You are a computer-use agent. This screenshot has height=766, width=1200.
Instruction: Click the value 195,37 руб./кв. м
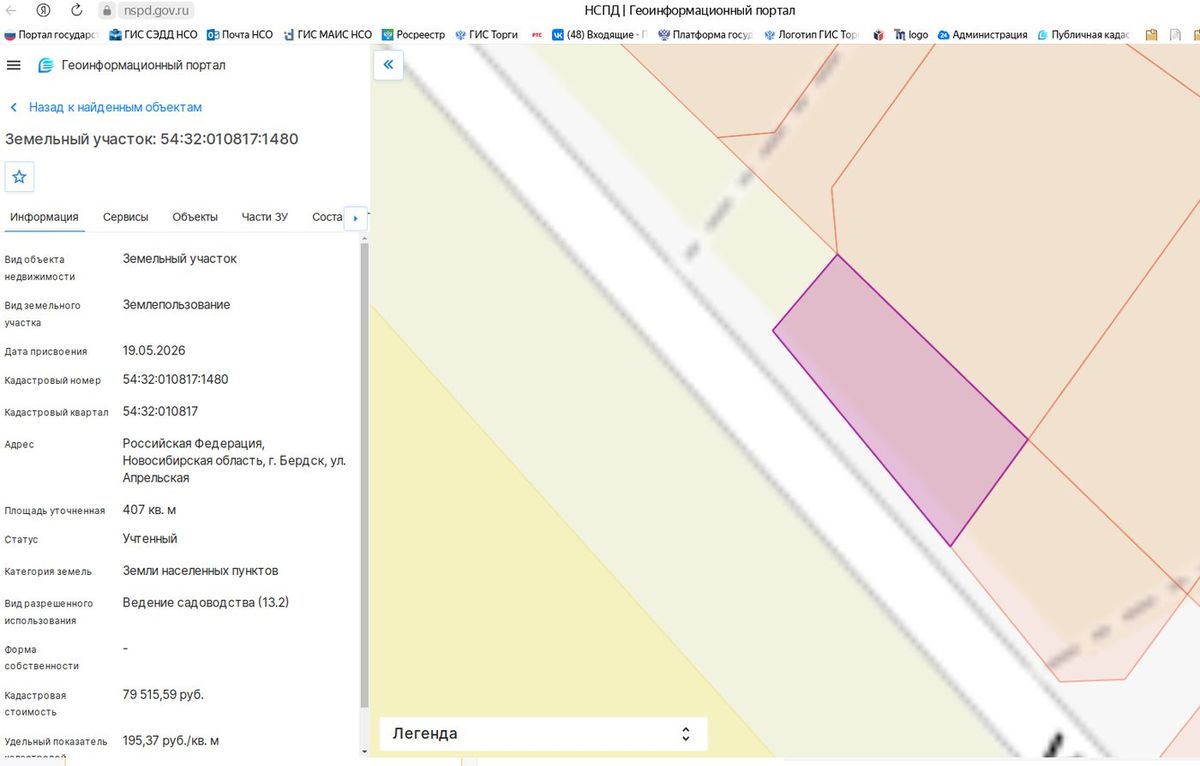[171, 741]
